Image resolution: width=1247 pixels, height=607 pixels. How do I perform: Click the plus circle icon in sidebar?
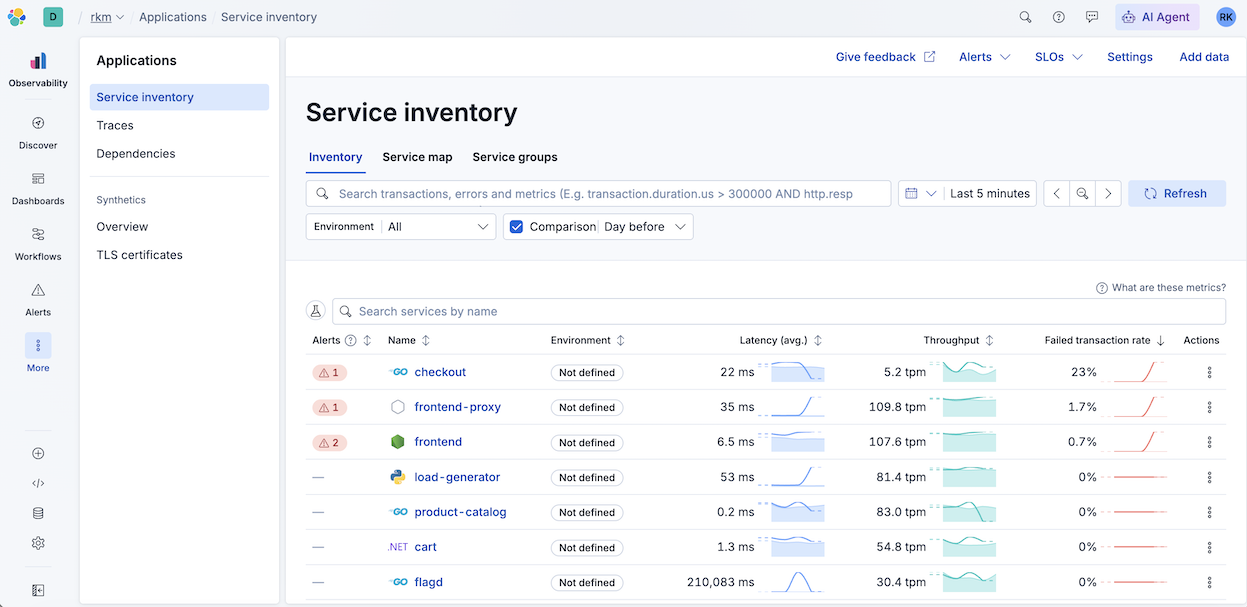coord(38,453)
